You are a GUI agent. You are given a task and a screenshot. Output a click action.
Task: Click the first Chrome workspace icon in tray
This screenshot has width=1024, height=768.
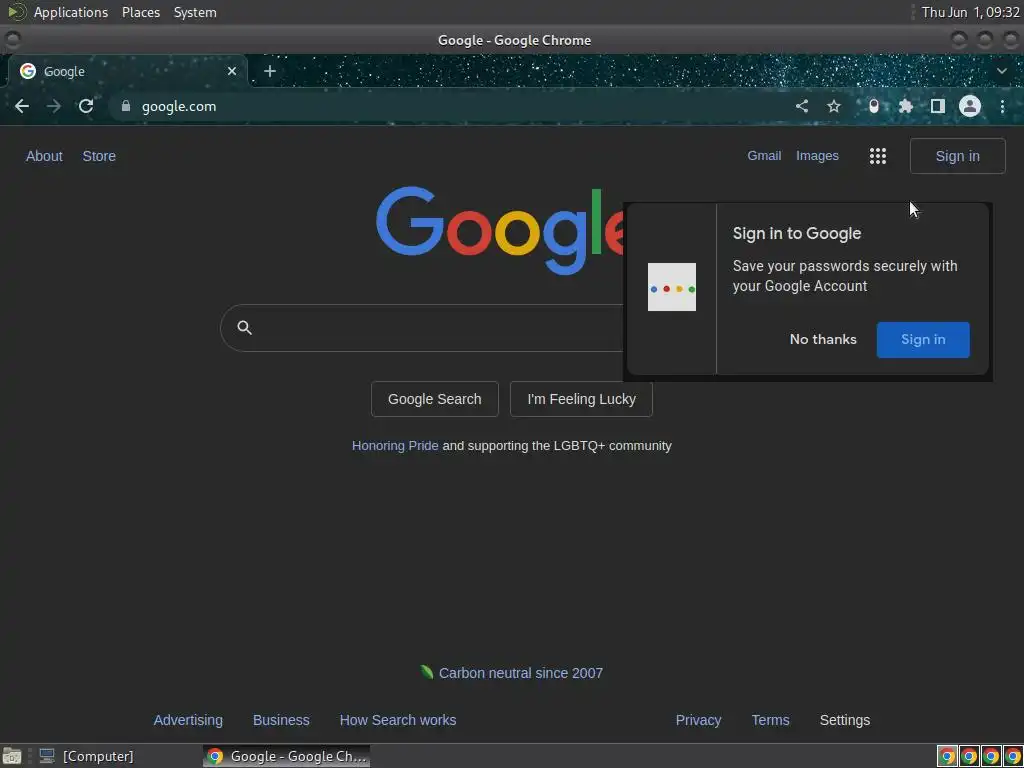(x=947, y=756)
